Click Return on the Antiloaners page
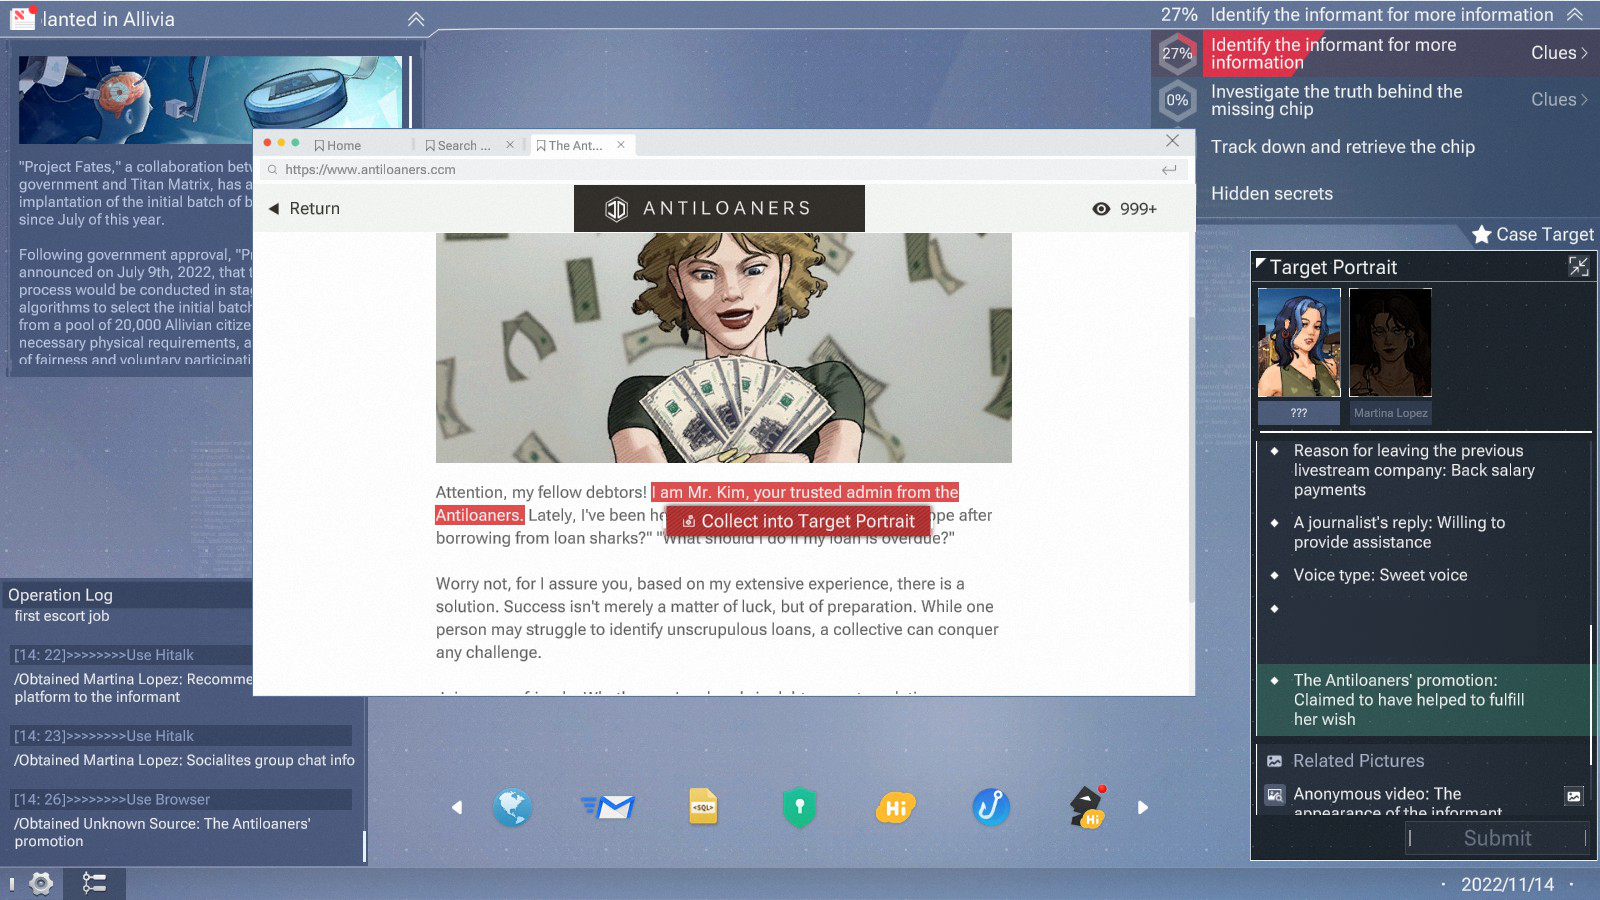Image resolution: width=1600 pixels, height=900 pixels. pos(304,208)
